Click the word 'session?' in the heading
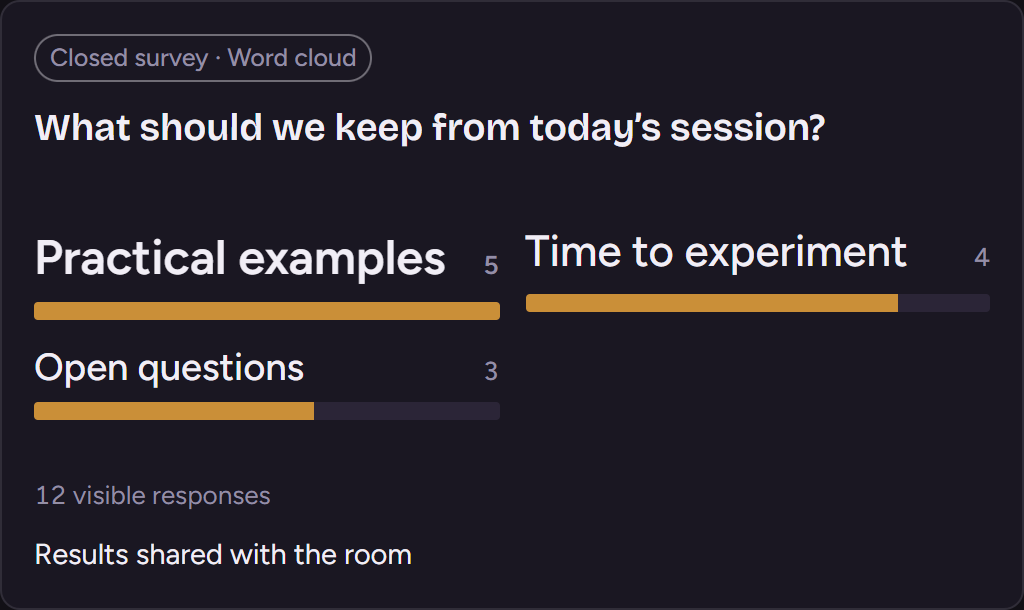The image size is (1024, 610). [x=748, y=127]
